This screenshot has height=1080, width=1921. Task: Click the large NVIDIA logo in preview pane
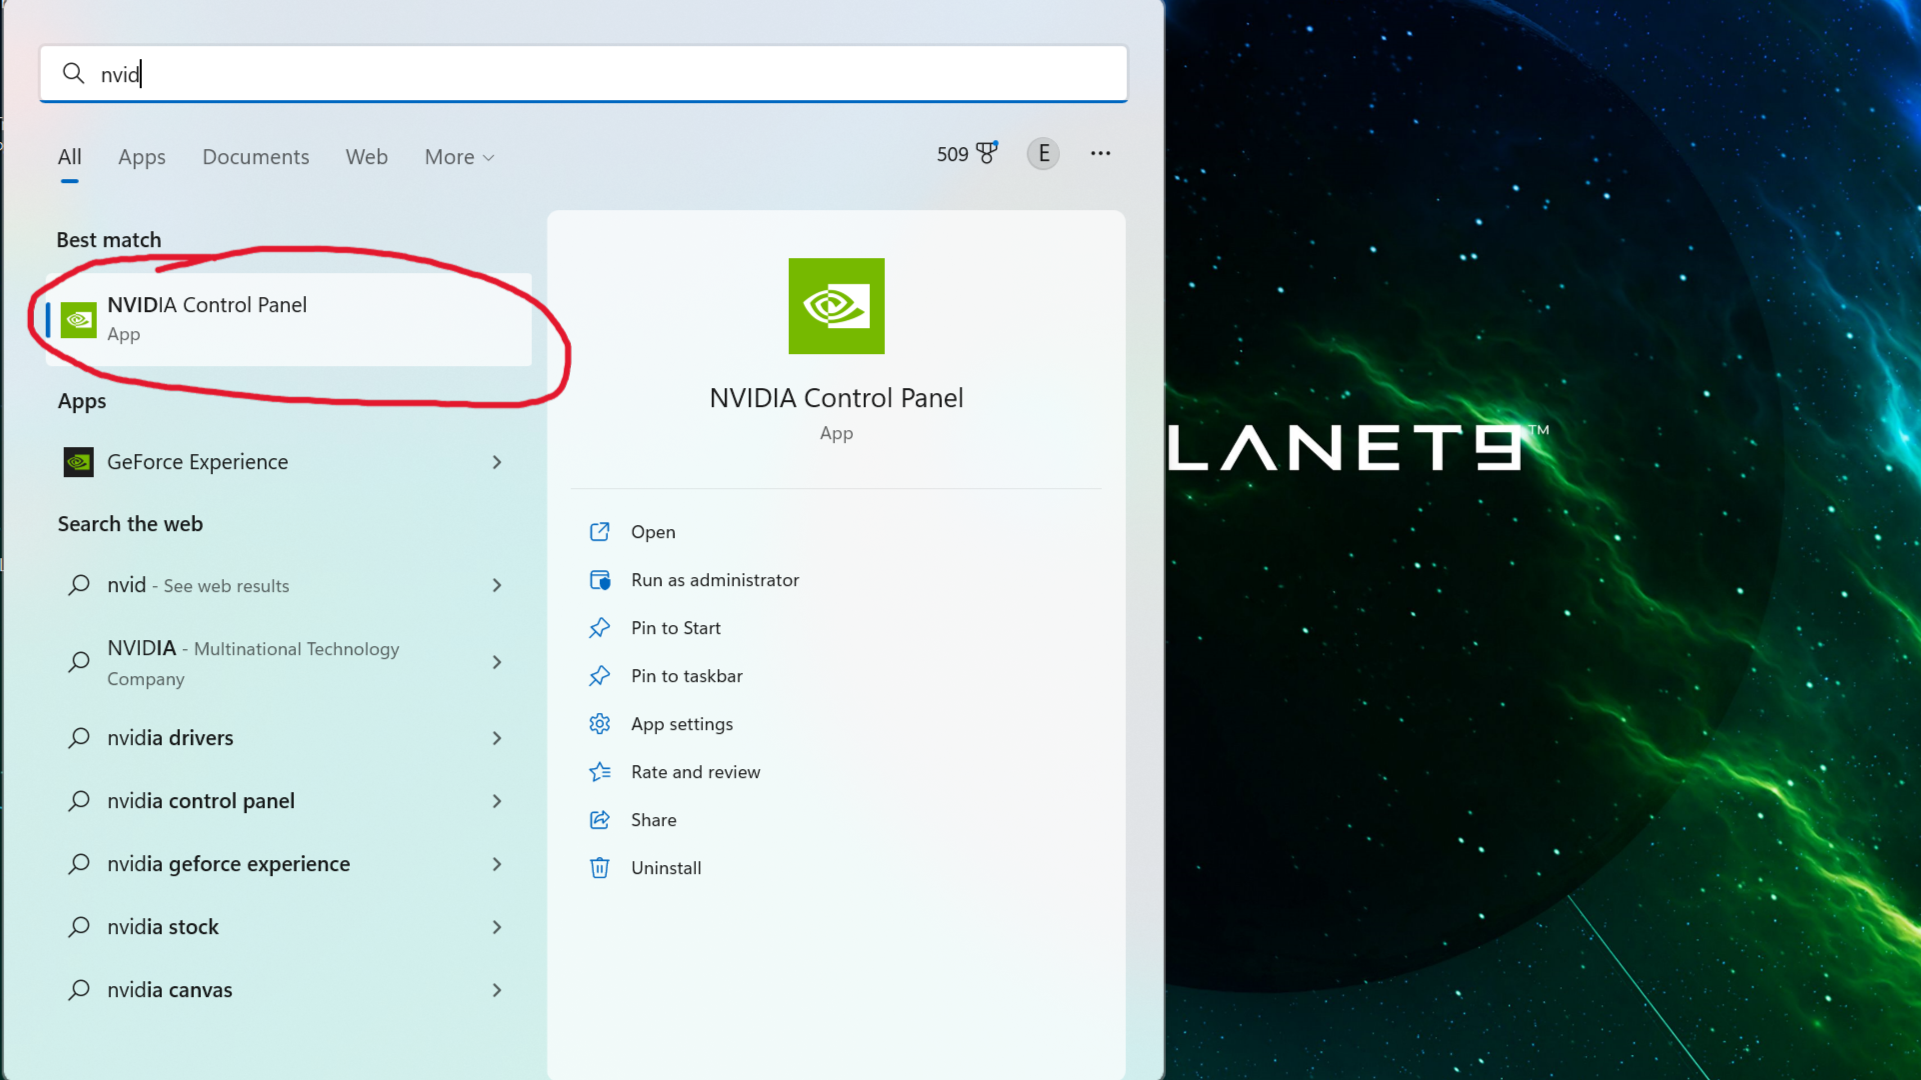pos(836,306)
